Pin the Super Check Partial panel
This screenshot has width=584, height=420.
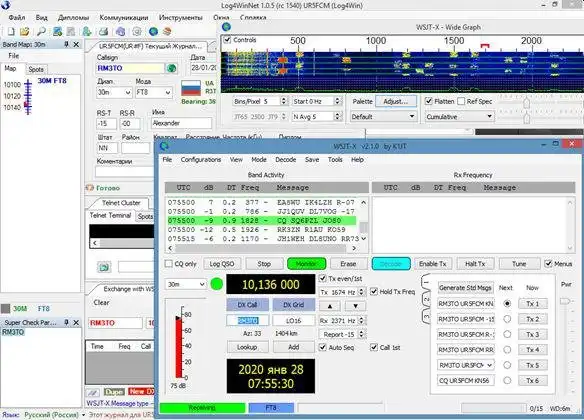coord(66,322)
